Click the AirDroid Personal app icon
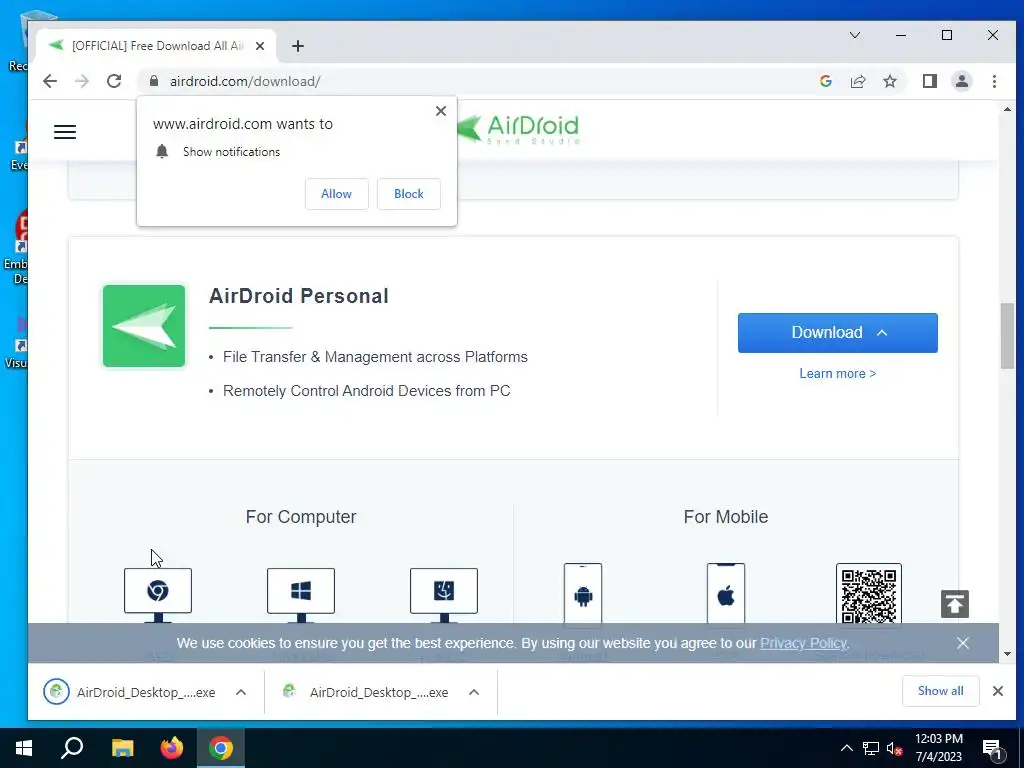The width and height of the screenshot is (1024, 768). [x=144, y=326]
